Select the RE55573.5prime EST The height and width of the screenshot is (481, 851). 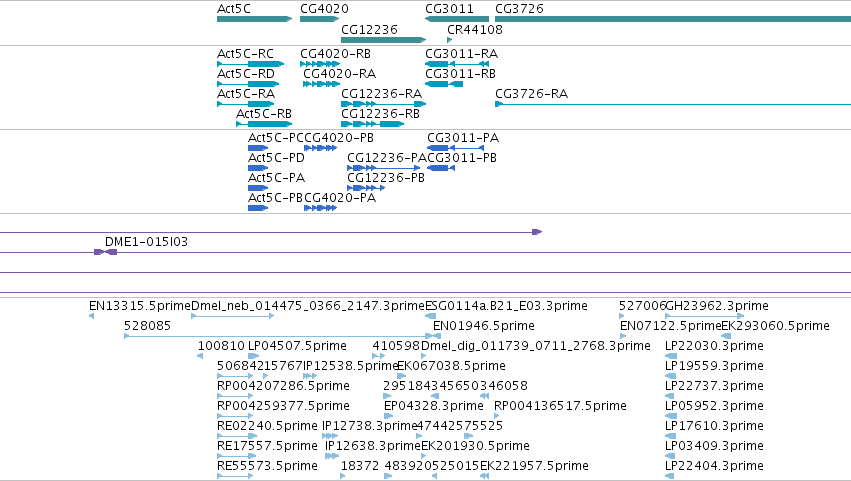pos(235,477)
